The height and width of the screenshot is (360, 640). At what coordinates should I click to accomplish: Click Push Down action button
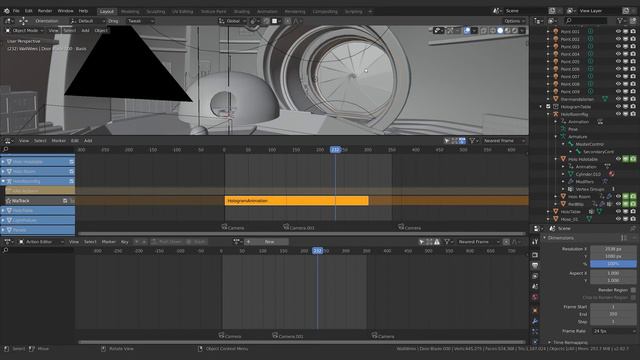click(x=167, y=242)
